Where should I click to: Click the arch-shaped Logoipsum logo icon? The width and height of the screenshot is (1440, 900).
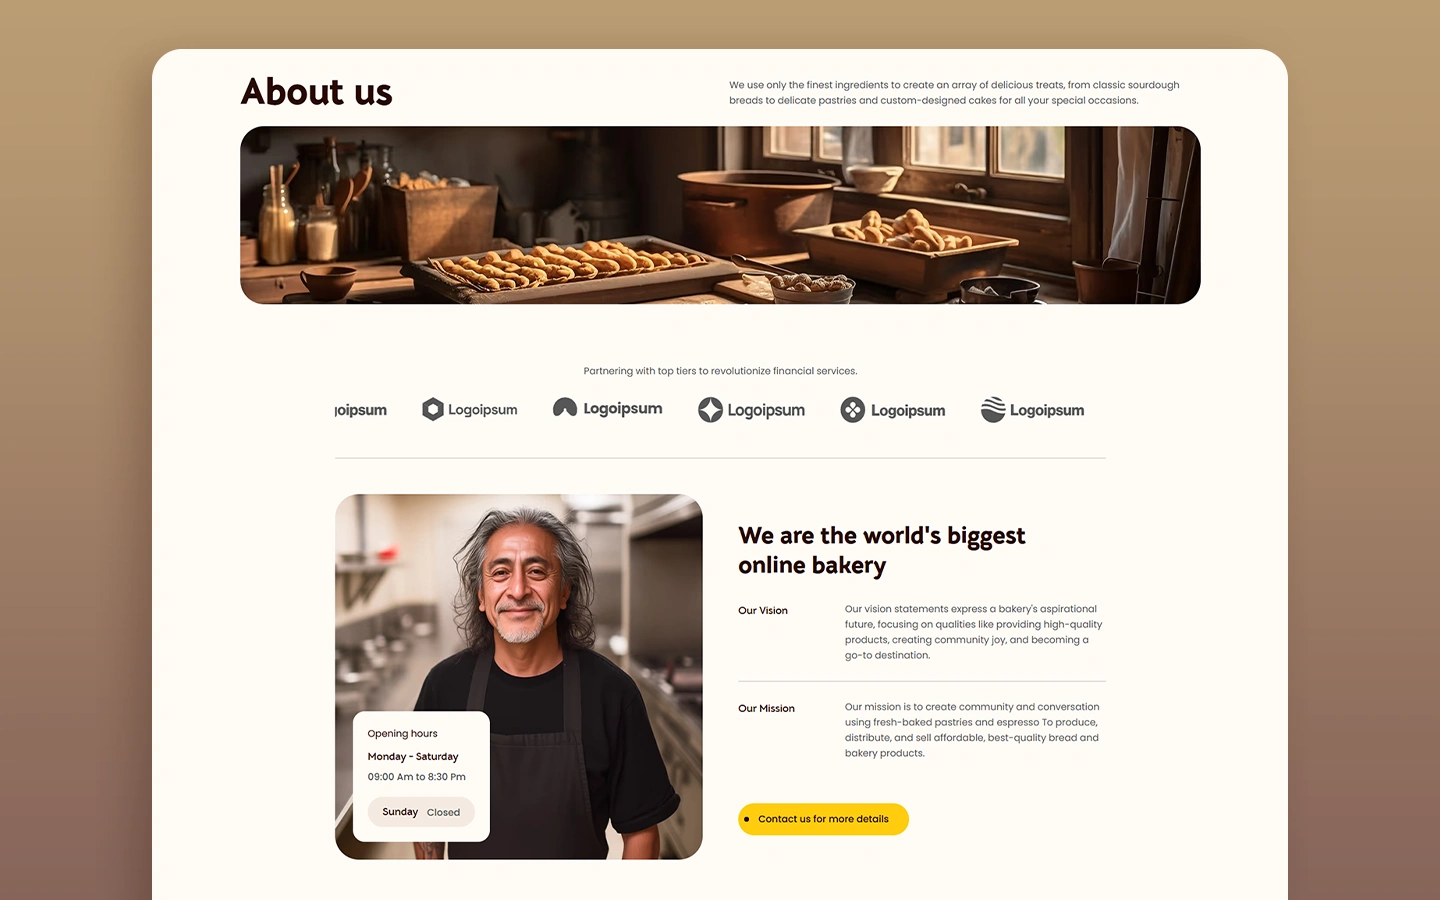(x=565, y=407)
